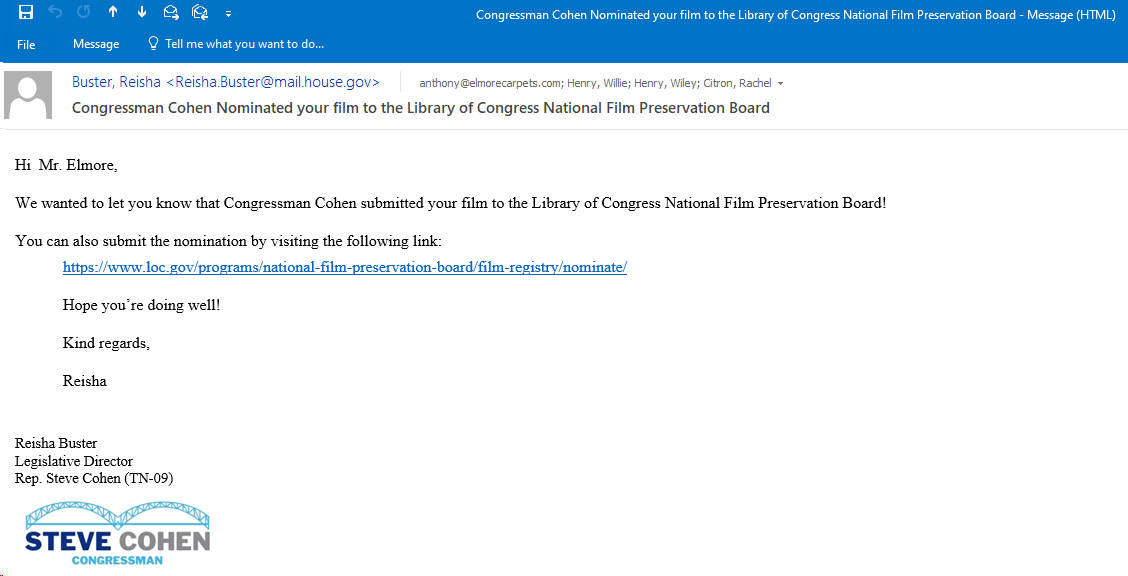
Task: Switch to the Message ribbon tab
Action: 96,44
